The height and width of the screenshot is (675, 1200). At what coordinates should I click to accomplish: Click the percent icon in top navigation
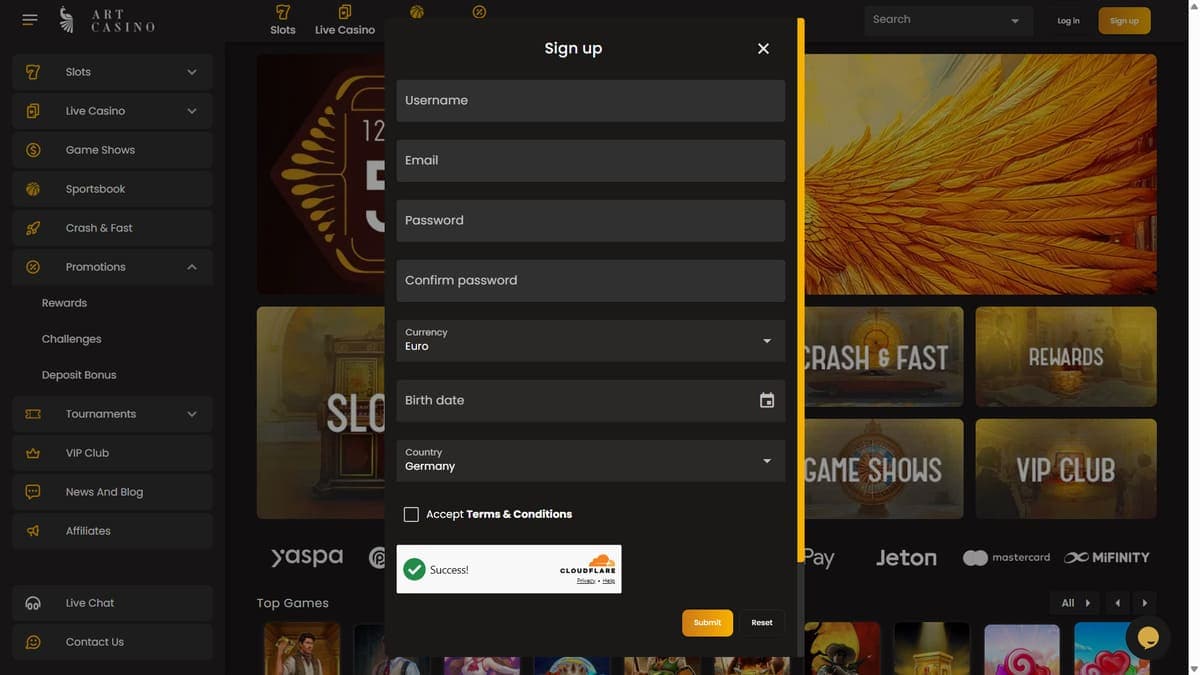pyautogui.click(x=479, y=12)
